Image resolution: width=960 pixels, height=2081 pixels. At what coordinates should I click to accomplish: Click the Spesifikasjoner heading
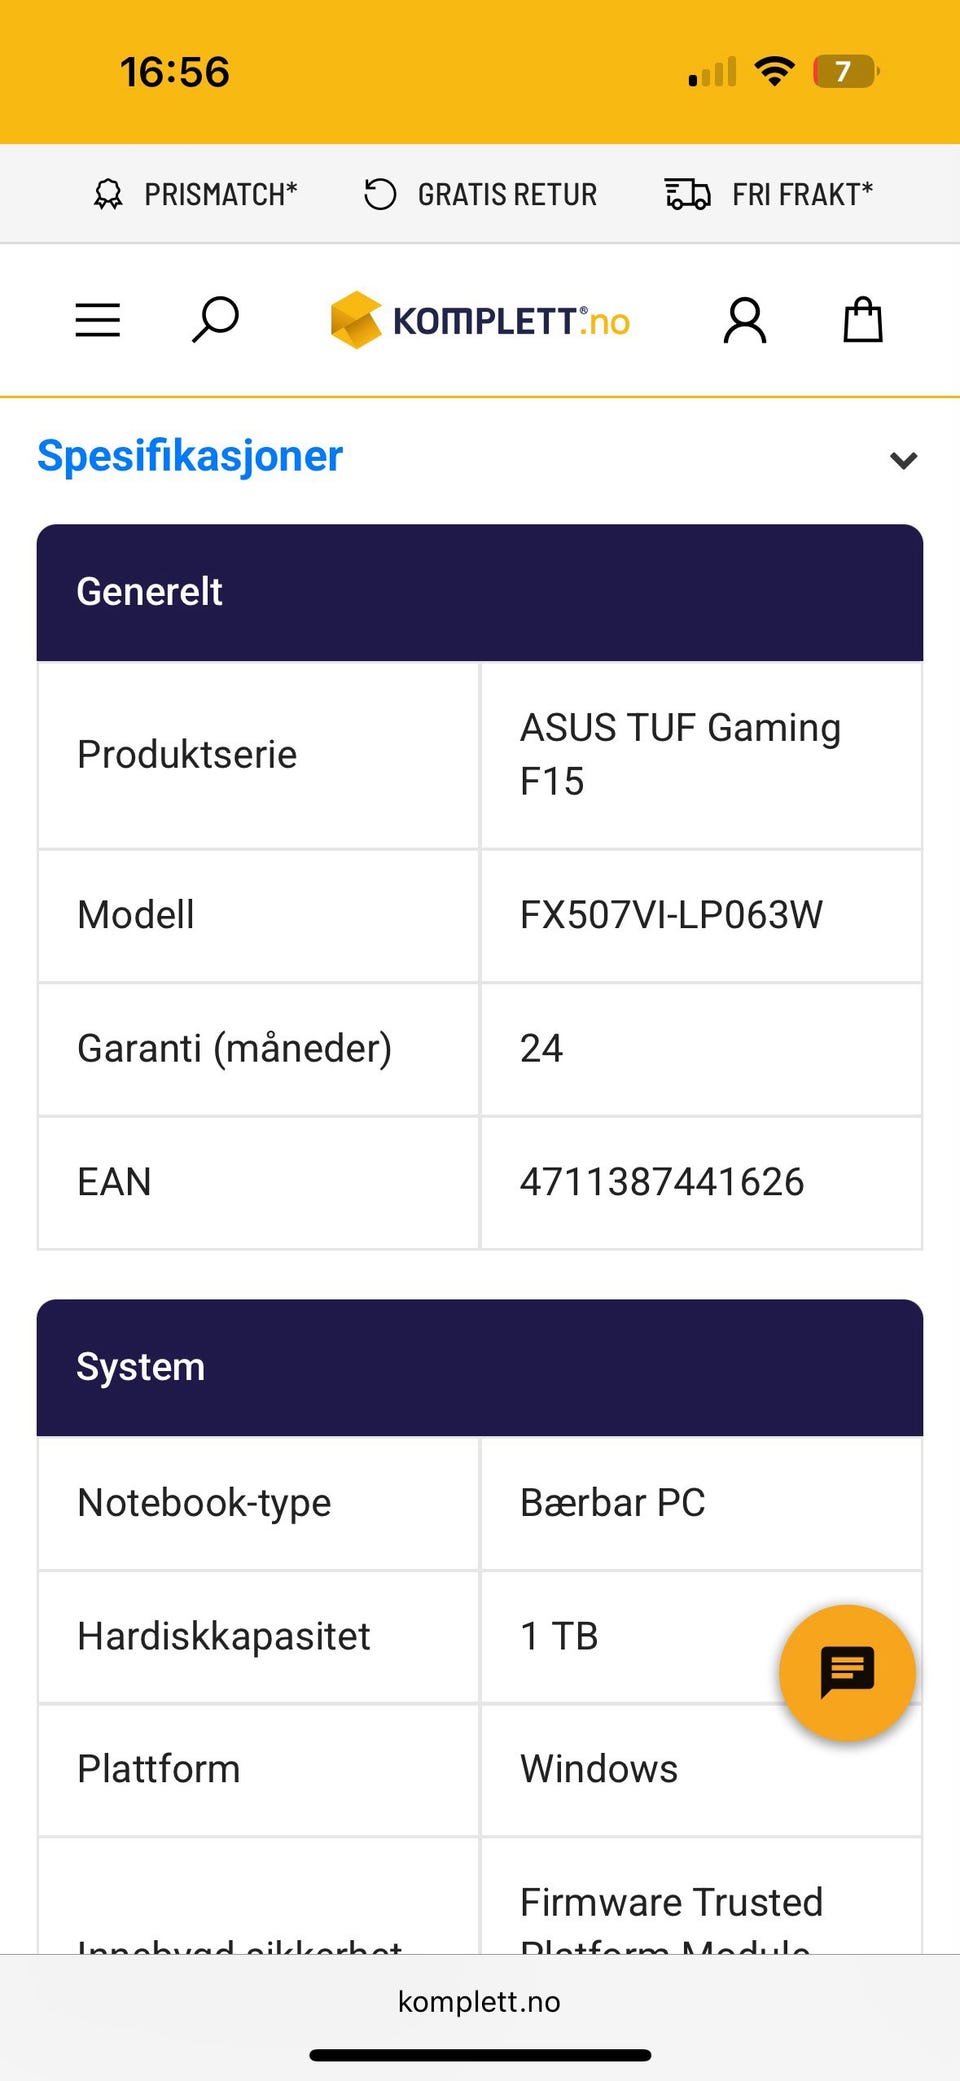(190, 456)
